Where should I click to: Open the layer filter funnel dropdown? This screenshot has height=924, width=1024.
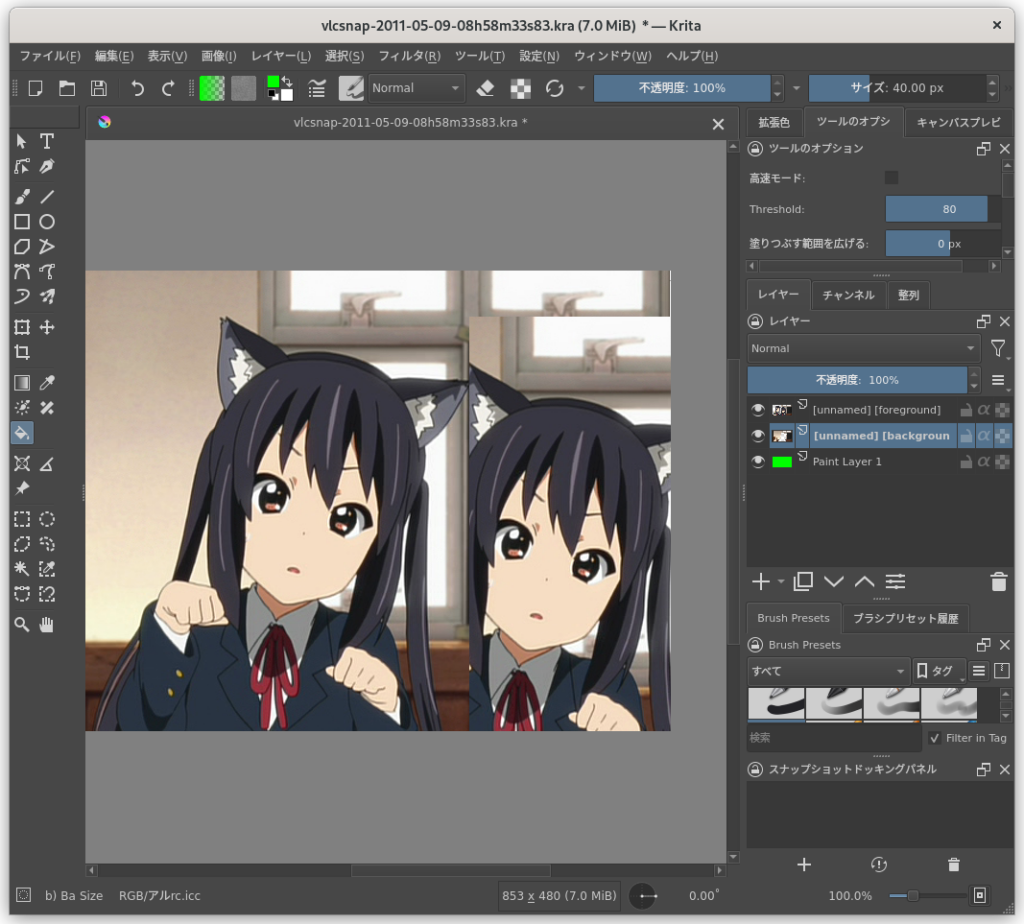pos(998,349)
